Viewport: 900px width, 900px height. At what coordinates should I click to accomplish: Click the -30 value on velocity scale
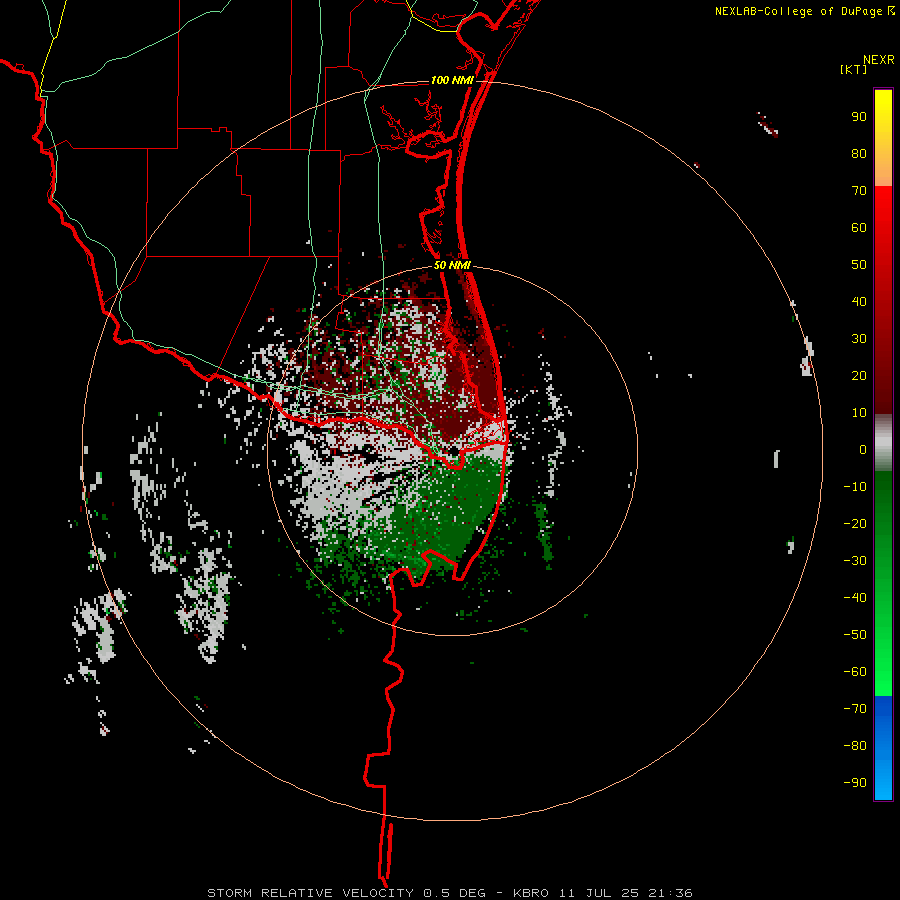point(855,561)
